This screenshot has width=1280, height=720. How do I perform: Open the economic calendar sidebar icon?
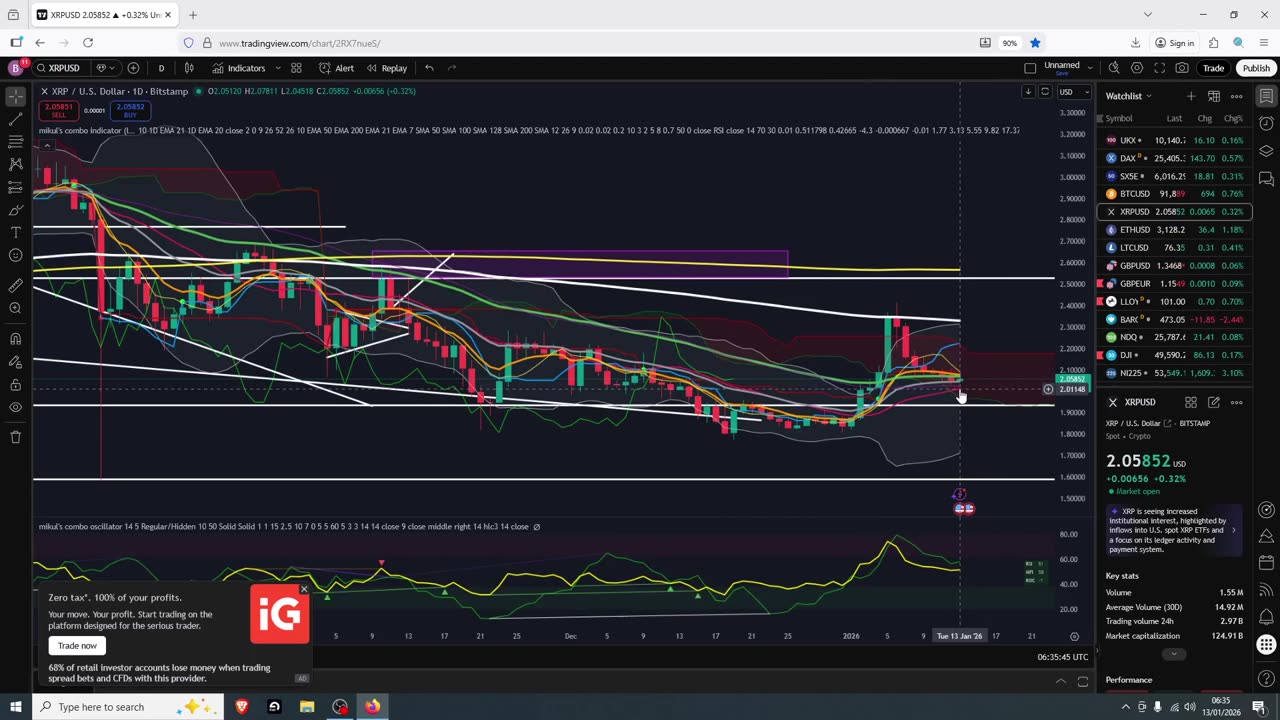(1266, 562)
